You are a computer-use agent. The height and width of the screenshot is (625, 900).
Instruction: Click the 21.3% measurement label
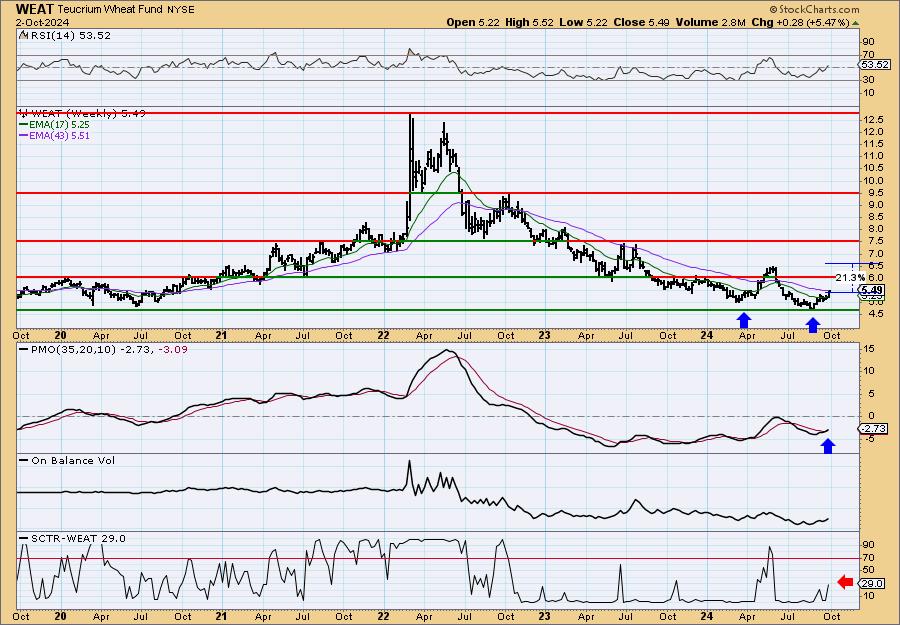click(x=850, y=278)
